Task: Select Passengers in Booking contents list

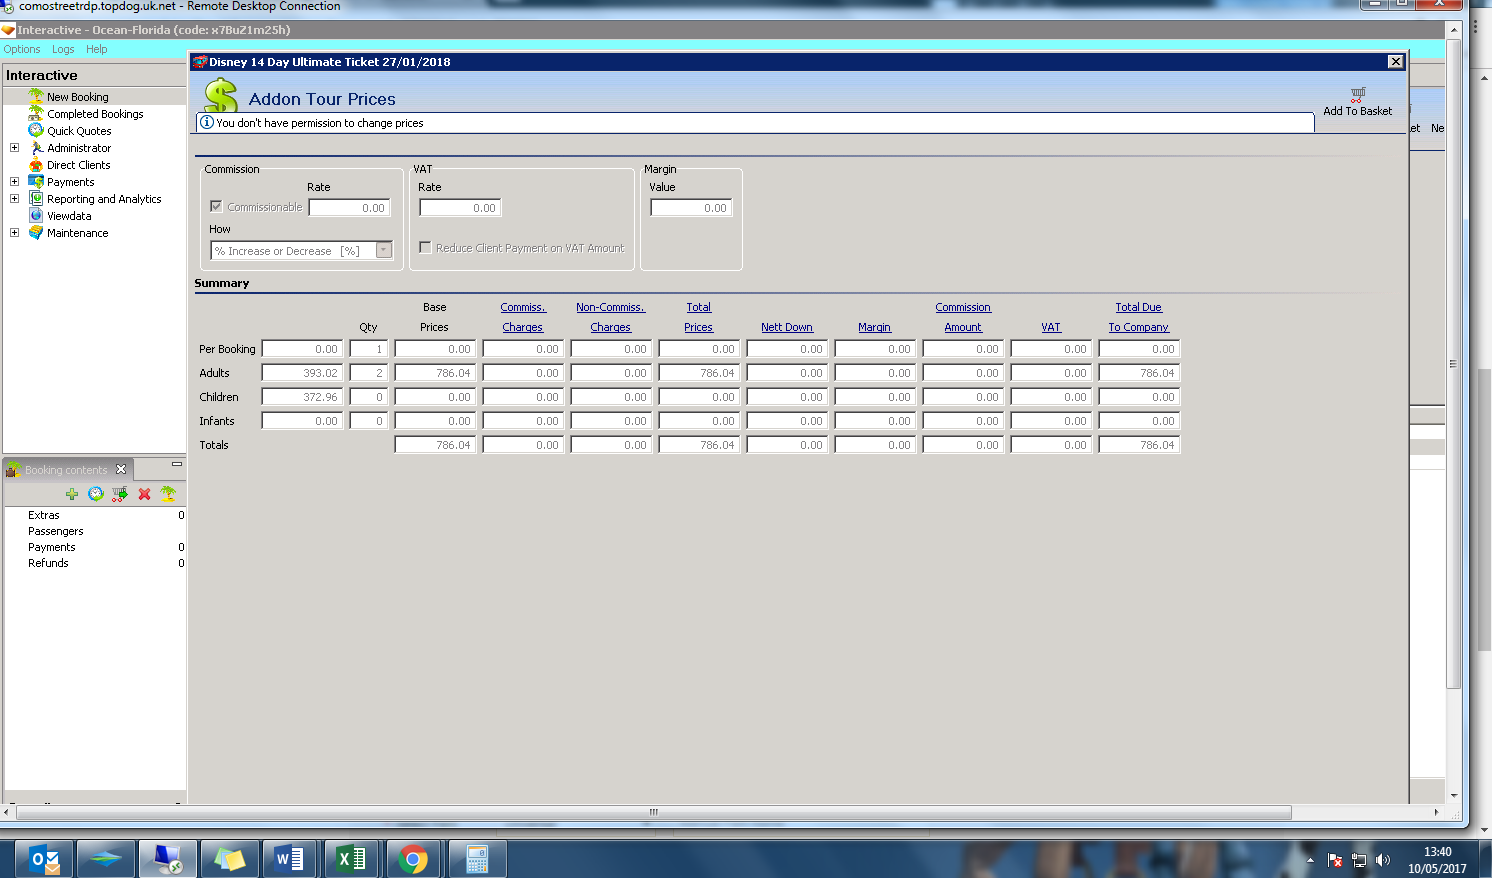Action: click(56, 531)
